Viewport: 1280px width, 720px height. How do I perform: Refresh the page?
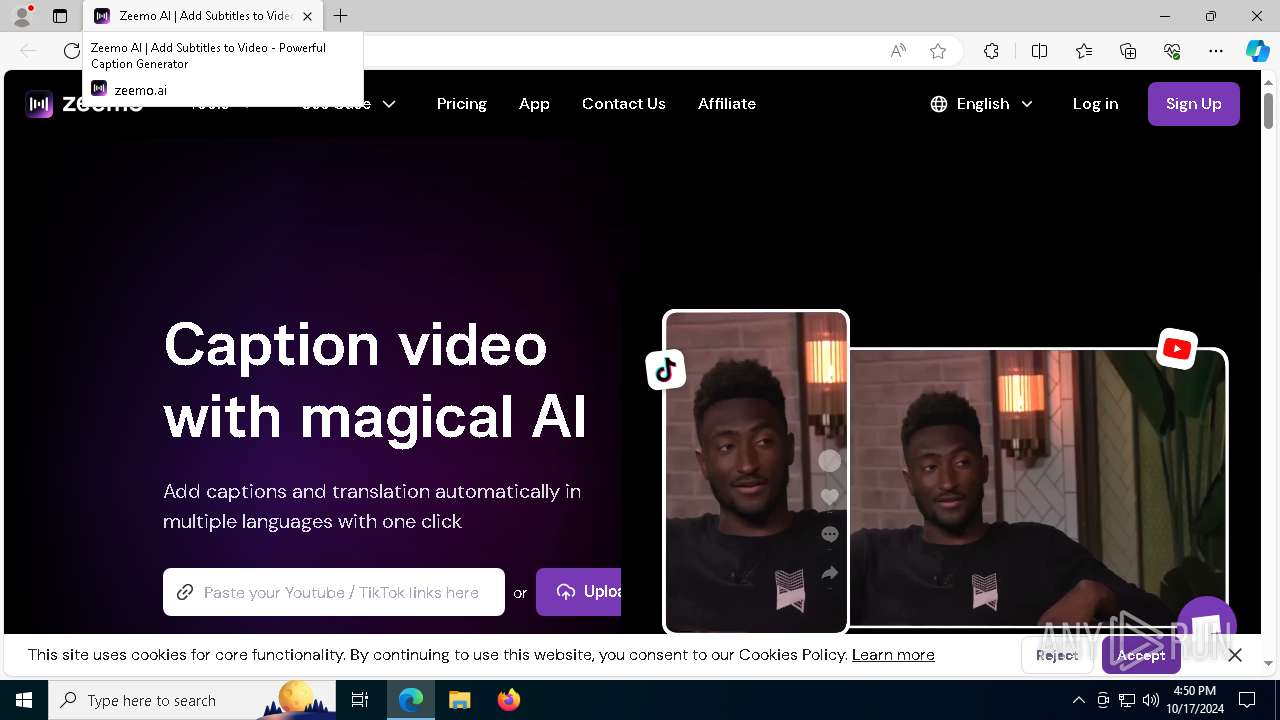tap(71, 51)
